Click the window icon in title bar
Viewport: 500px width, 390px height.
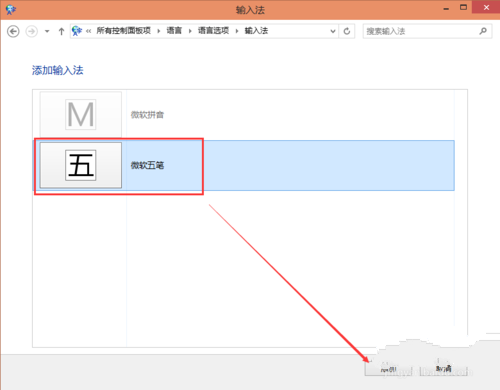point(11,9)
